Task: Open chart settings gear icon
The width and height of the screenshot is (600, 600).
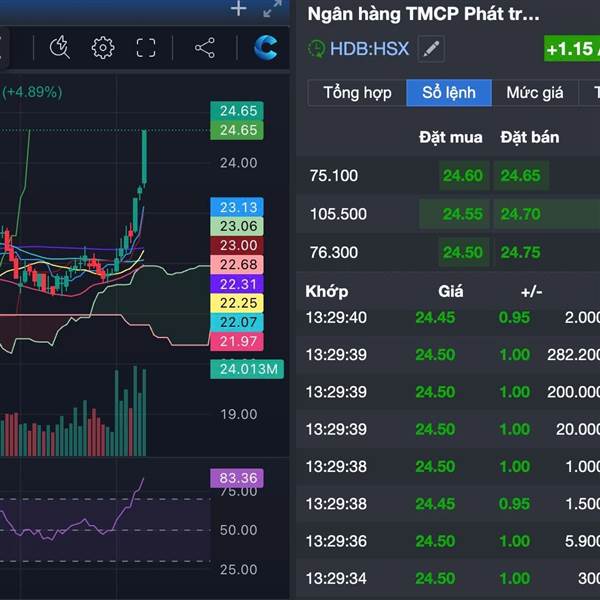Action: click(x=103, y=48)
